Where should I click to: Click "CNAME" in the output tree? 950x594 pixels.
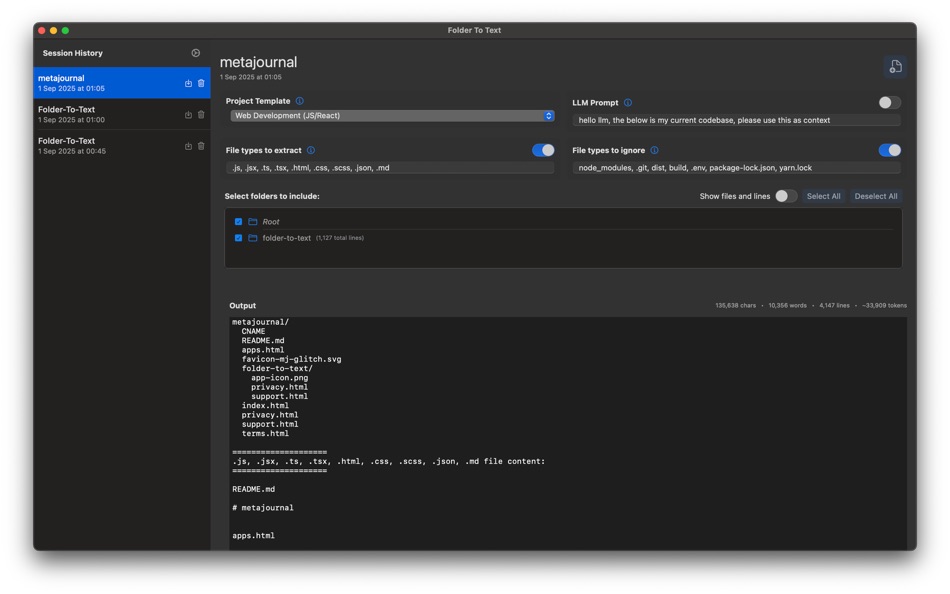click(x=253, y=332)
